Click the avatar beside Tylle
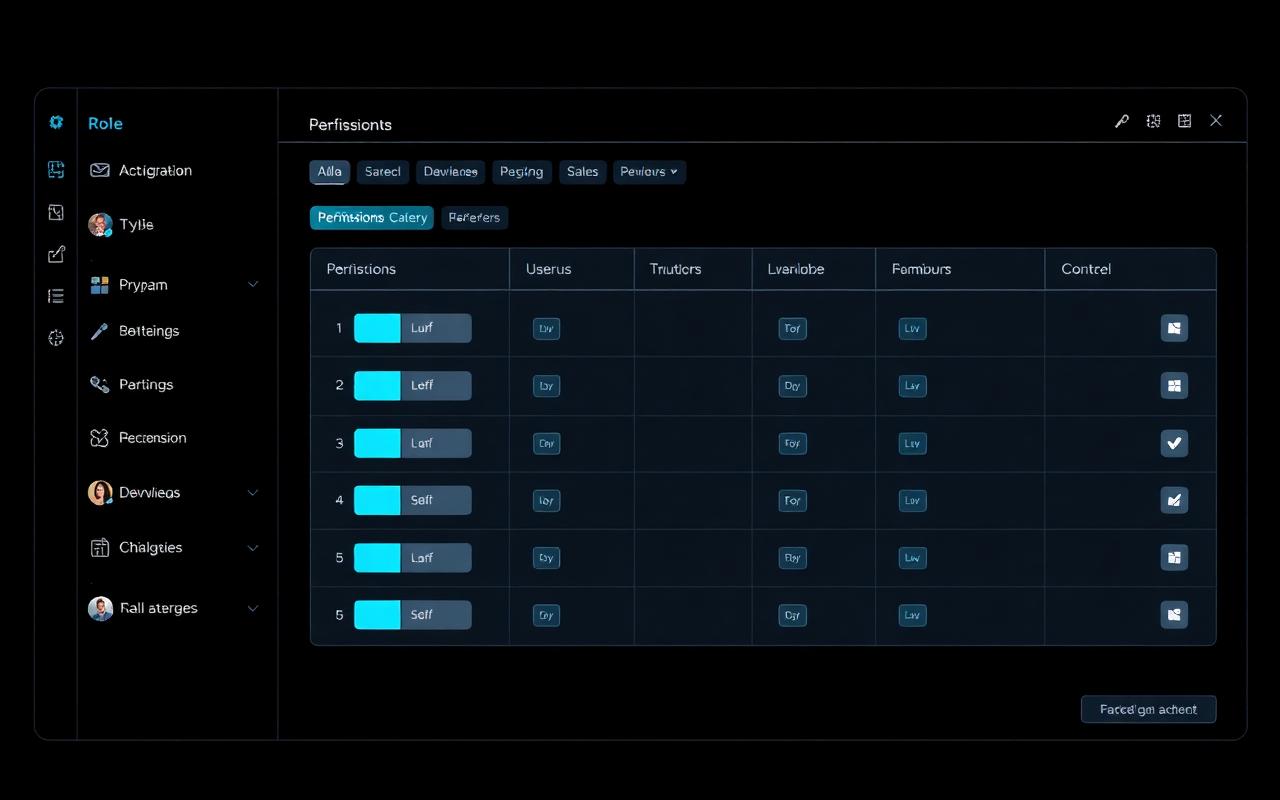1280x800 pixels. point(100,224)
